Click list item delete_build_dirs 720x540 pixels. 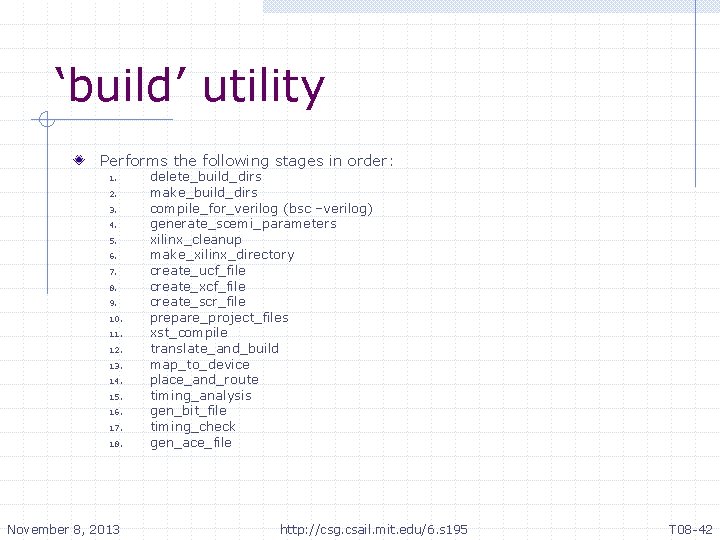pyautogui.click(x=206, y=177)
